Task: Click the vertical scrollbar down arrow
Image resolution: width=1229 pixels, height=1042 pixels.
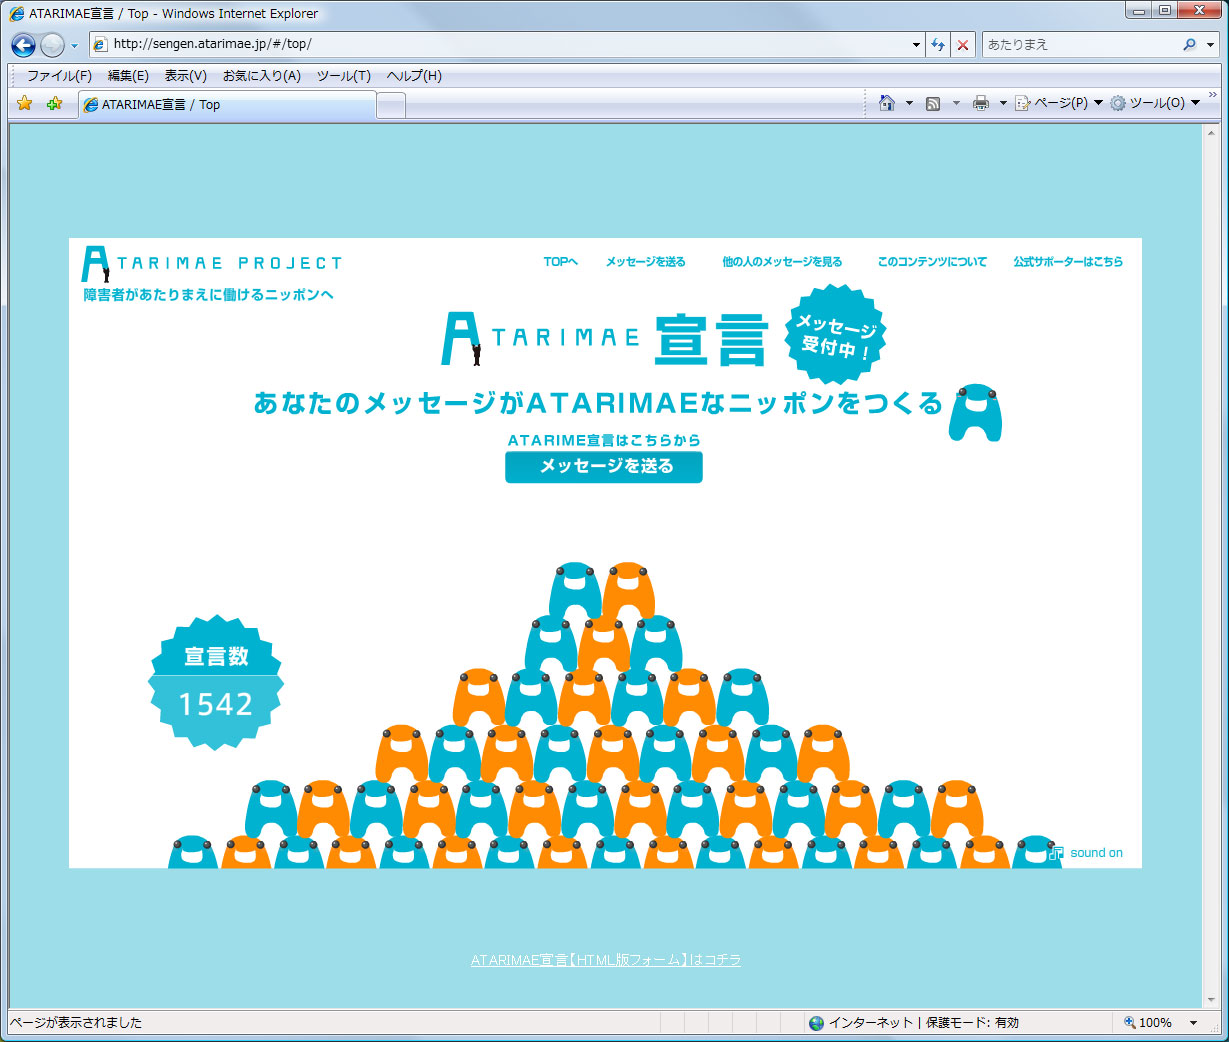Action: pos(1211,1000)
